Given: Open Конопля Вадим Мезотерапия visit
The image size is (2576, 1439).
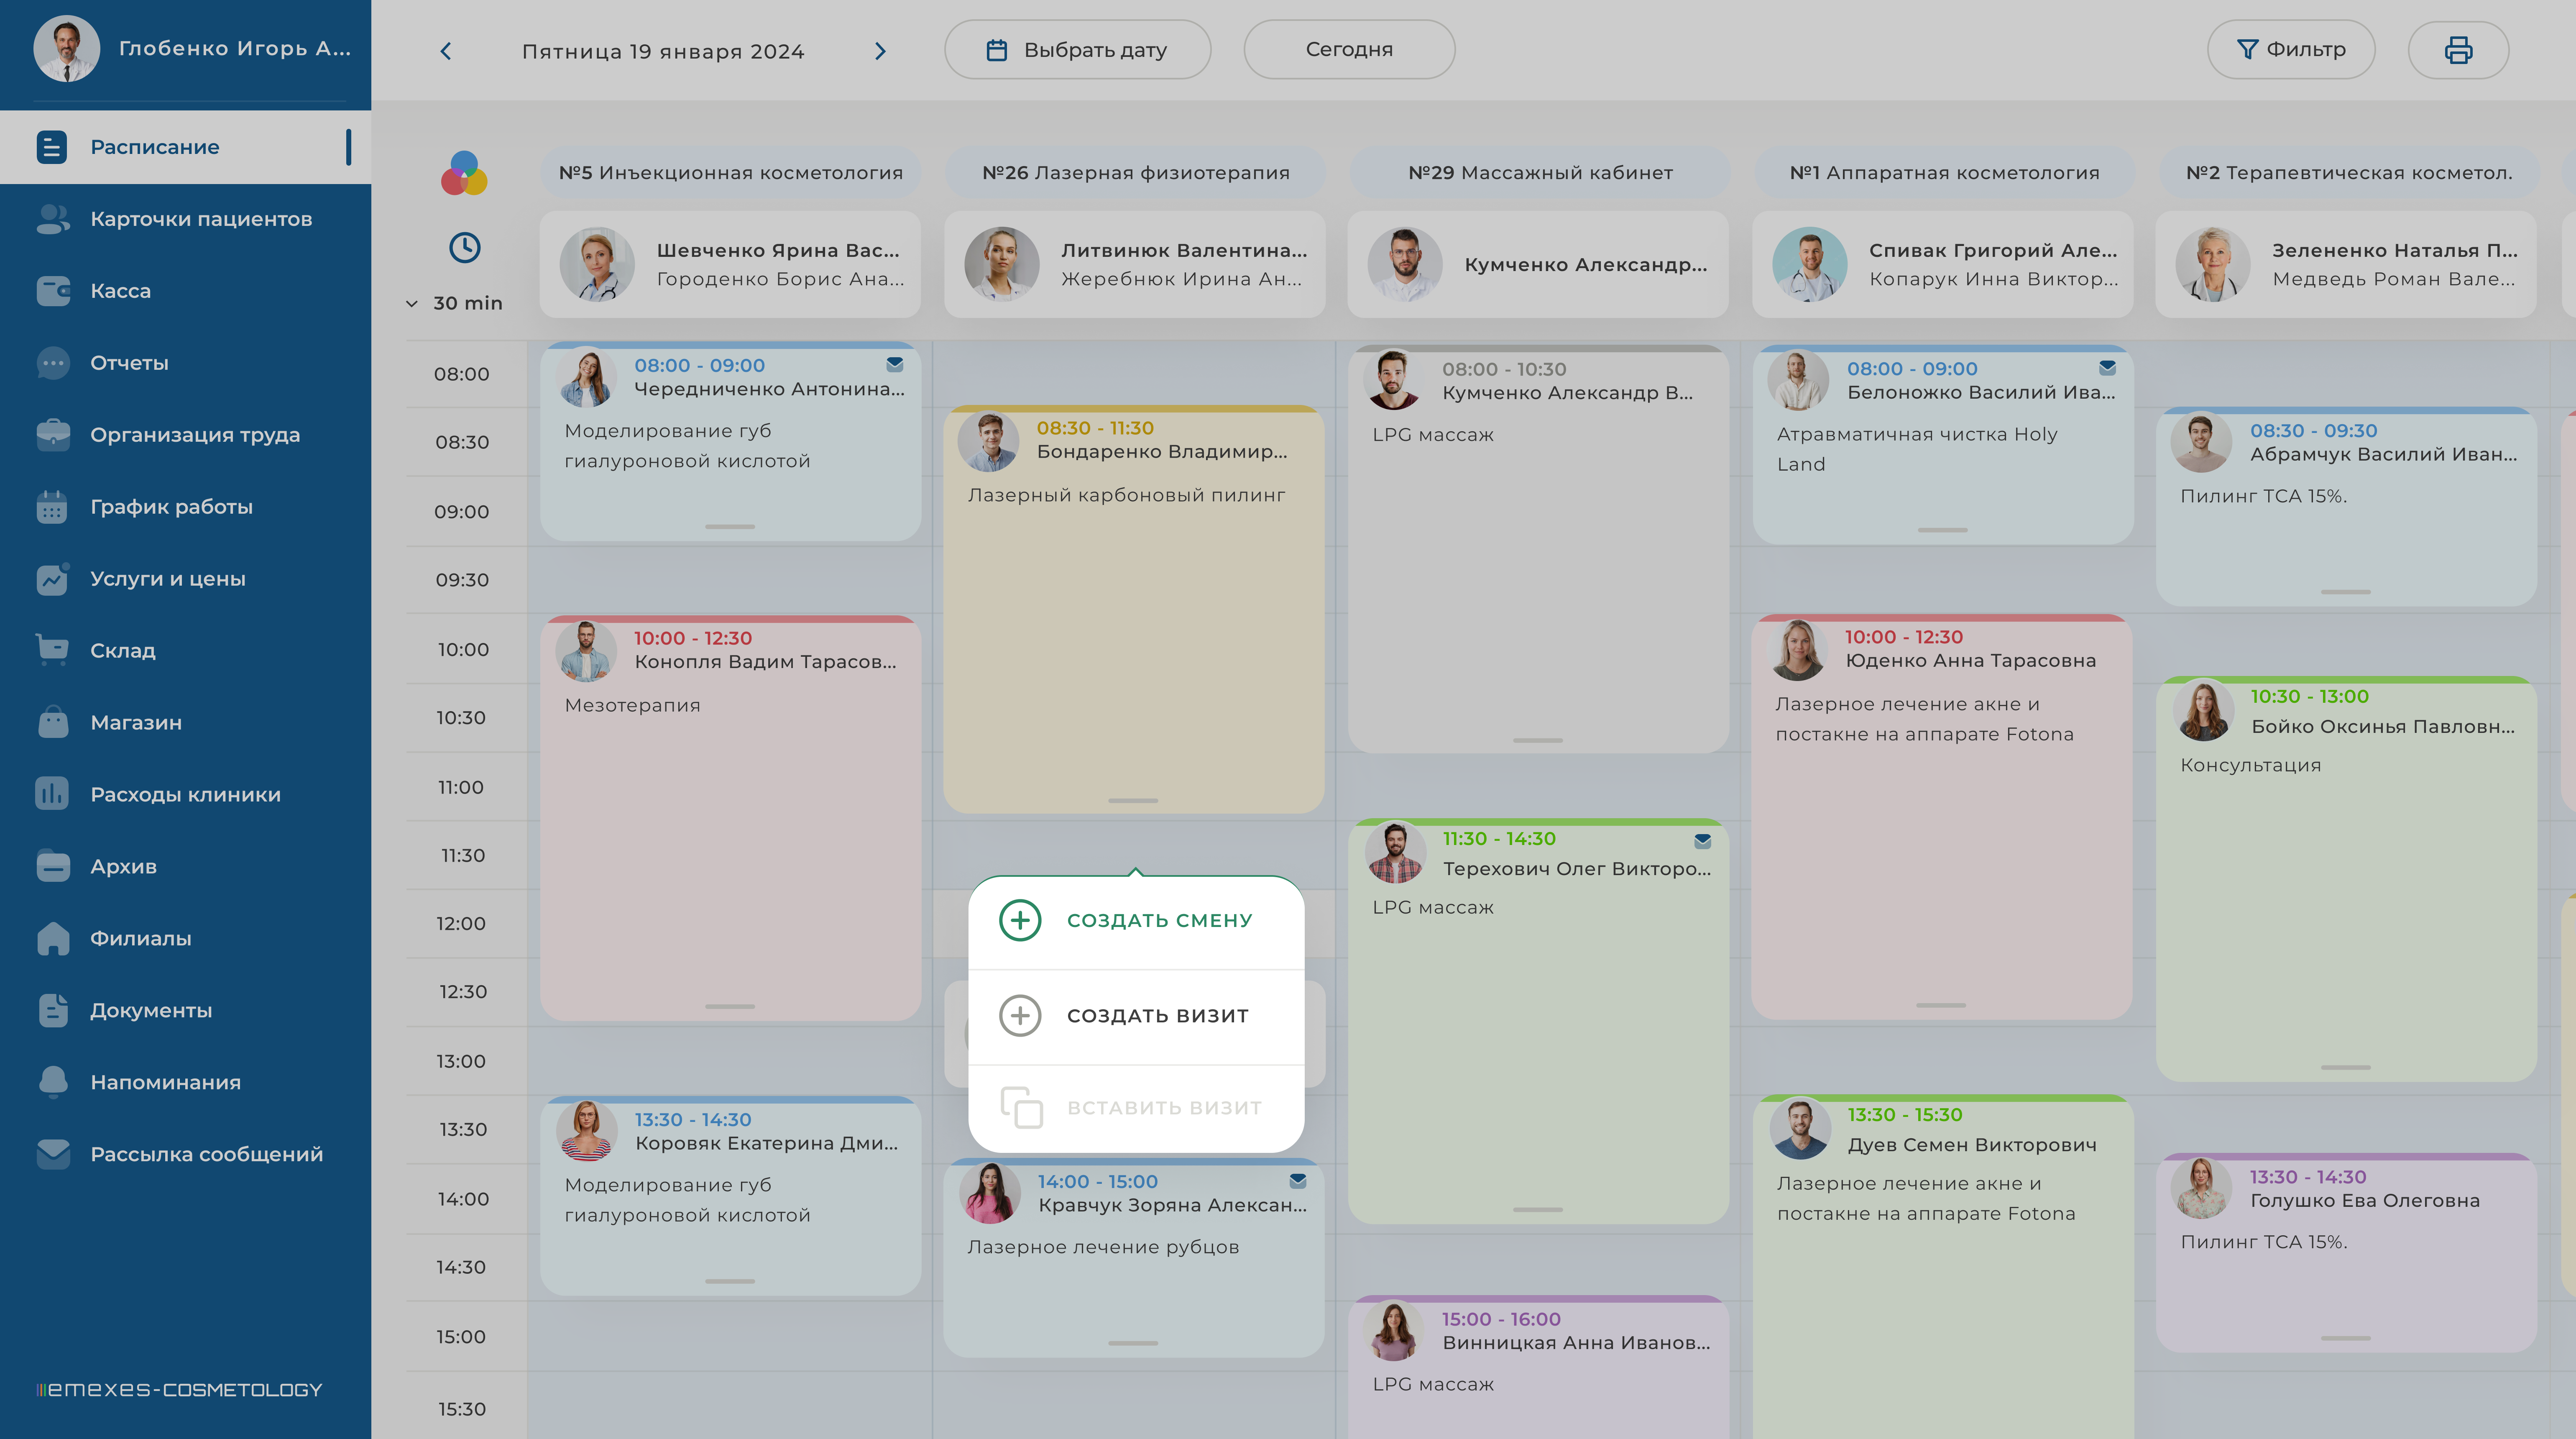Looking at the screenshot, I should pyautogui.click(x=730, y=818).
